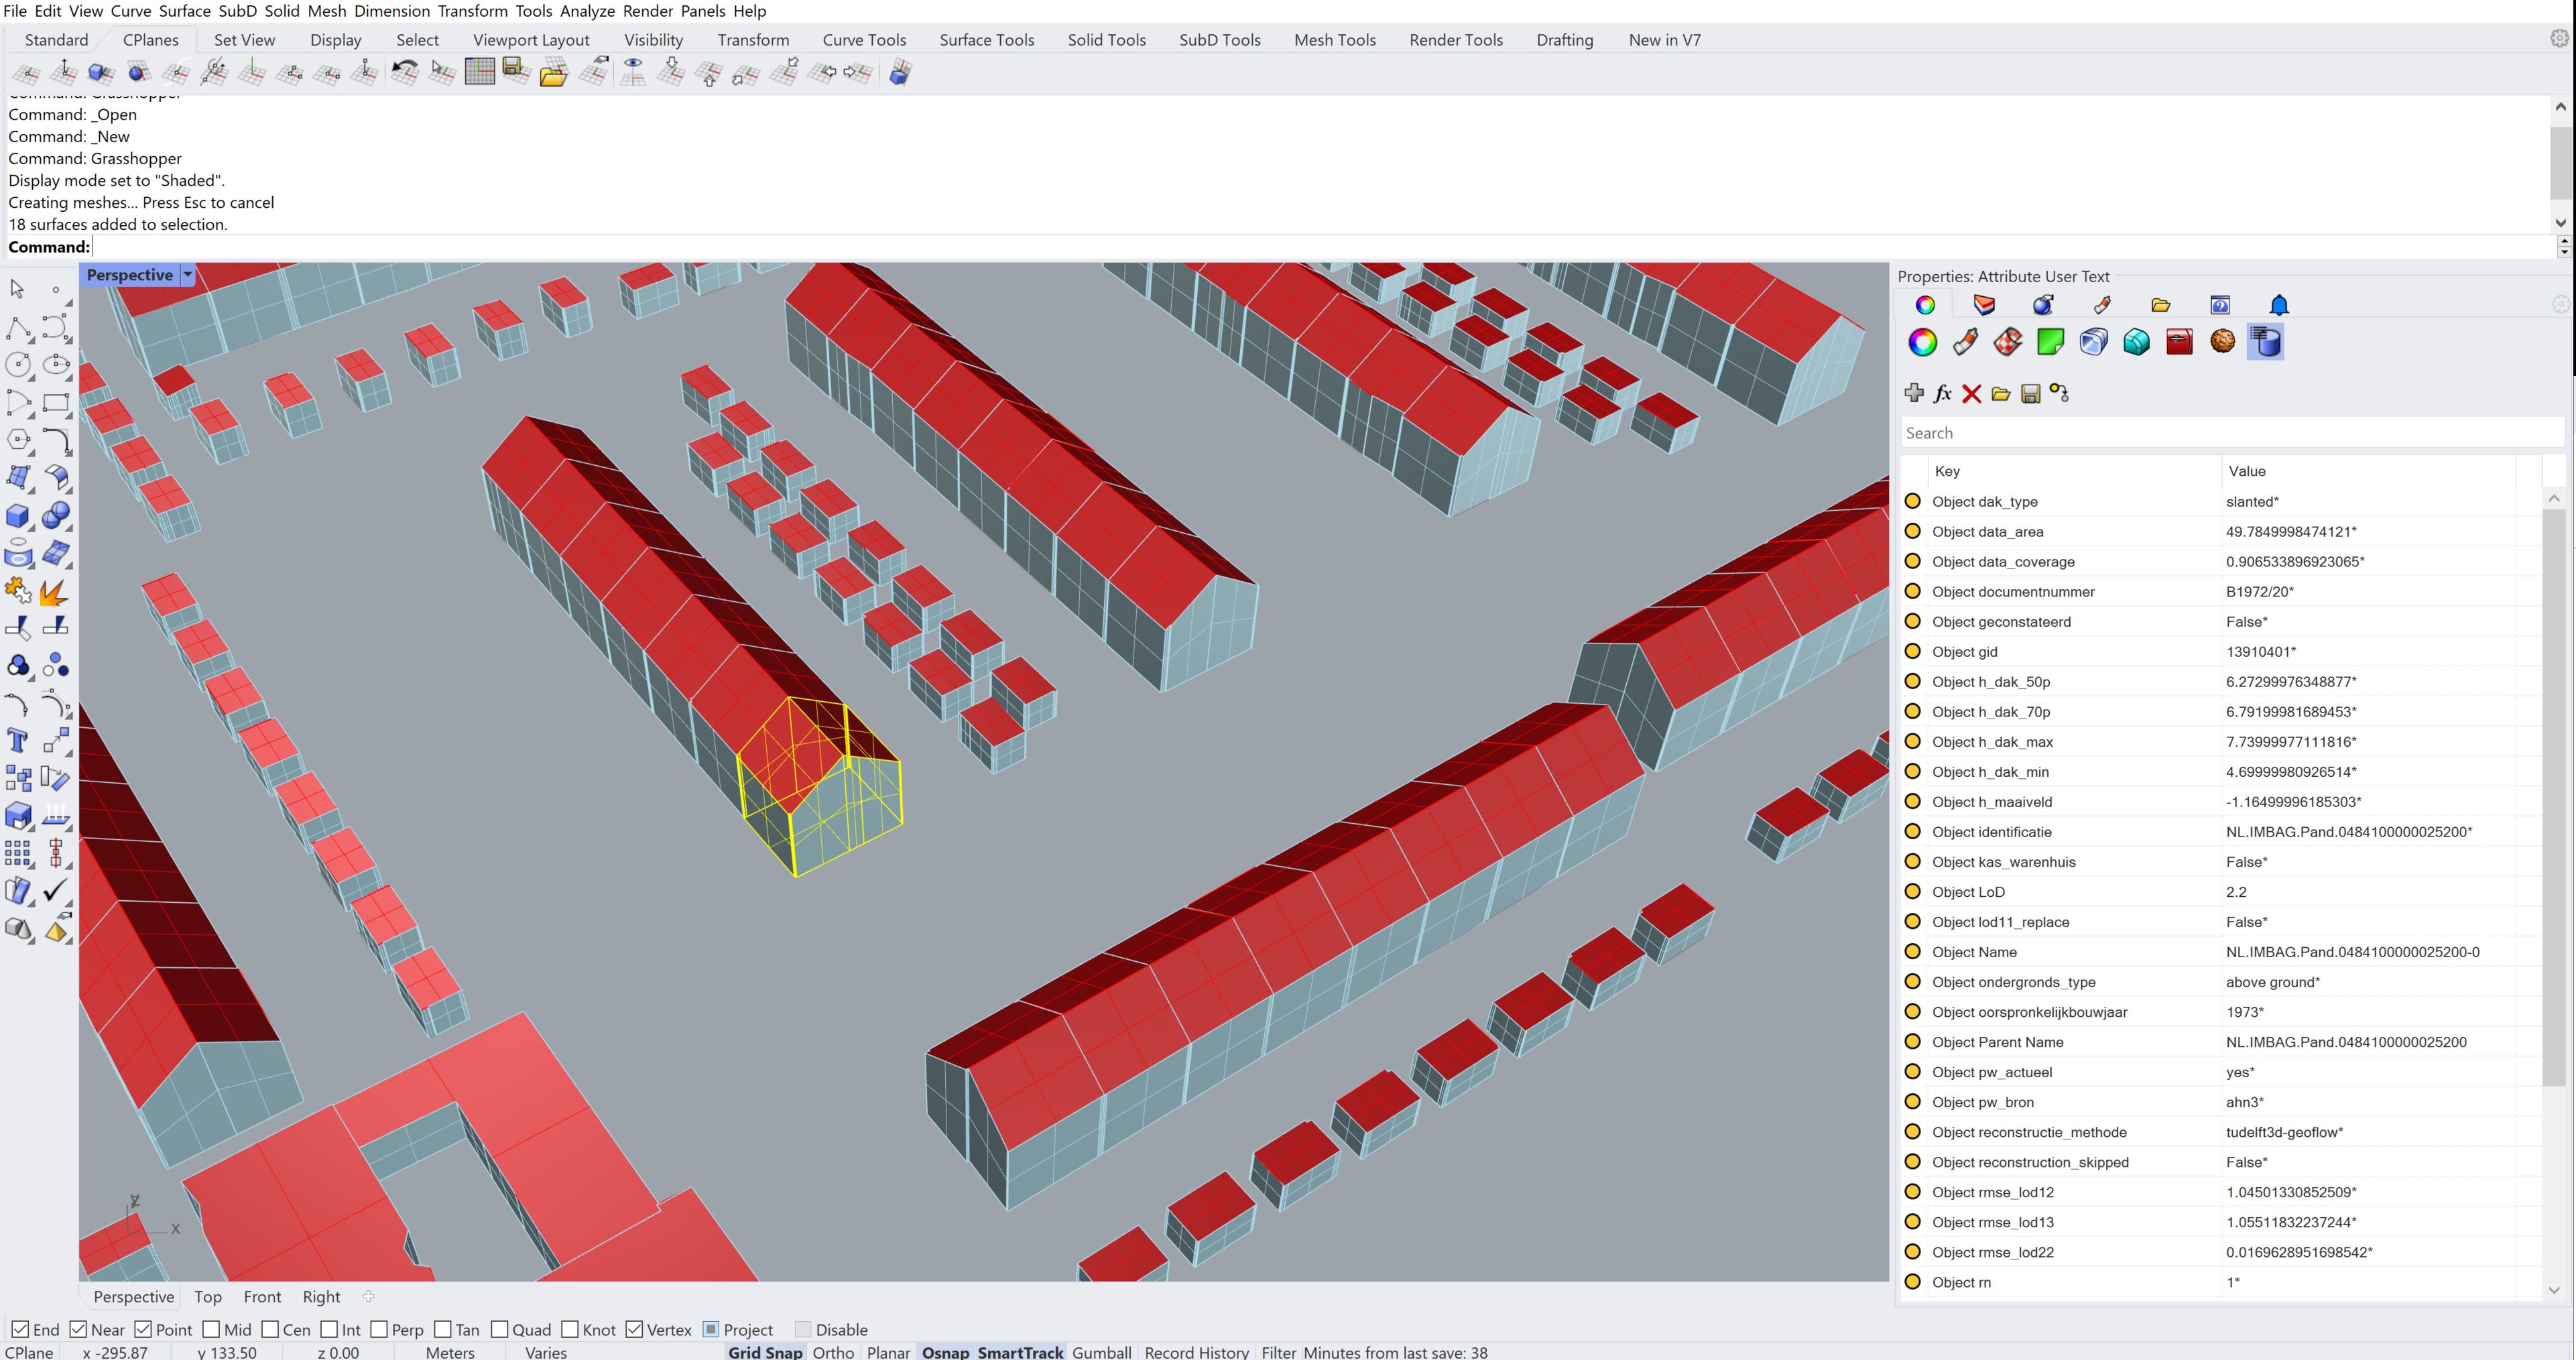2576x1360 pixels.
Task: Switch to the Solid Tools tab
Action: pos(1106,40)
